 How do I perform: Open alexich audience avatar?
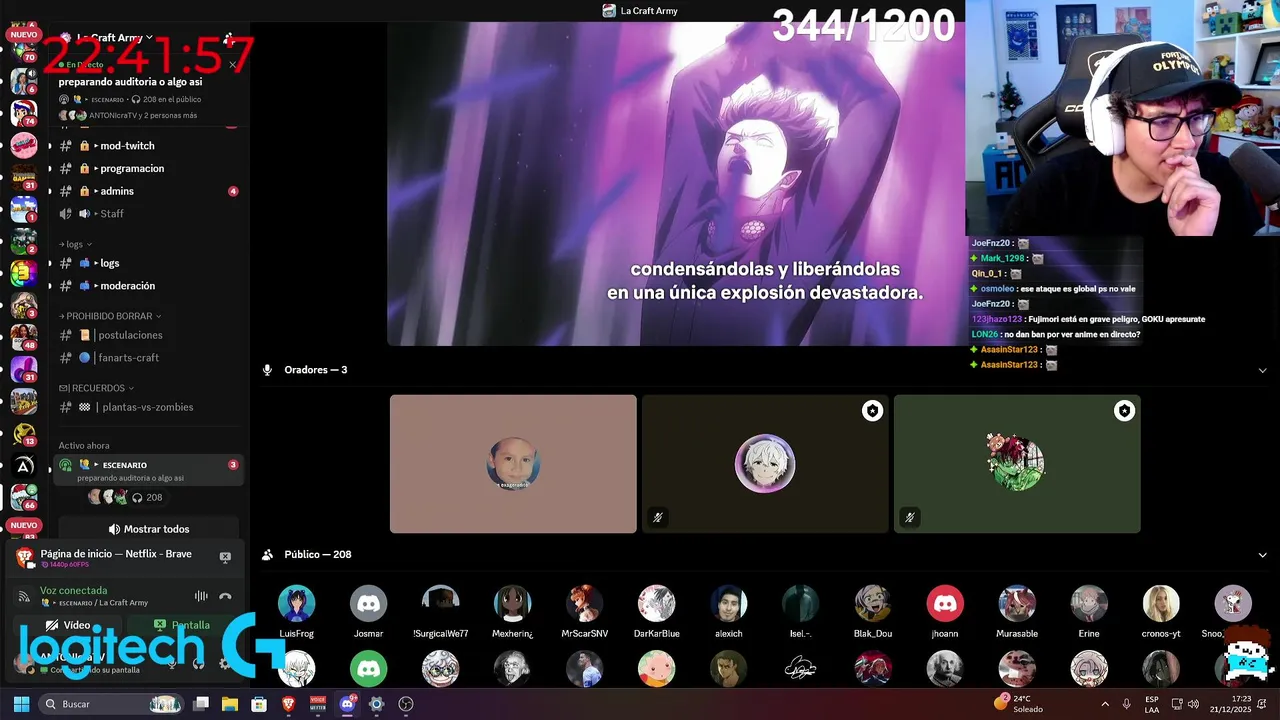729,604
